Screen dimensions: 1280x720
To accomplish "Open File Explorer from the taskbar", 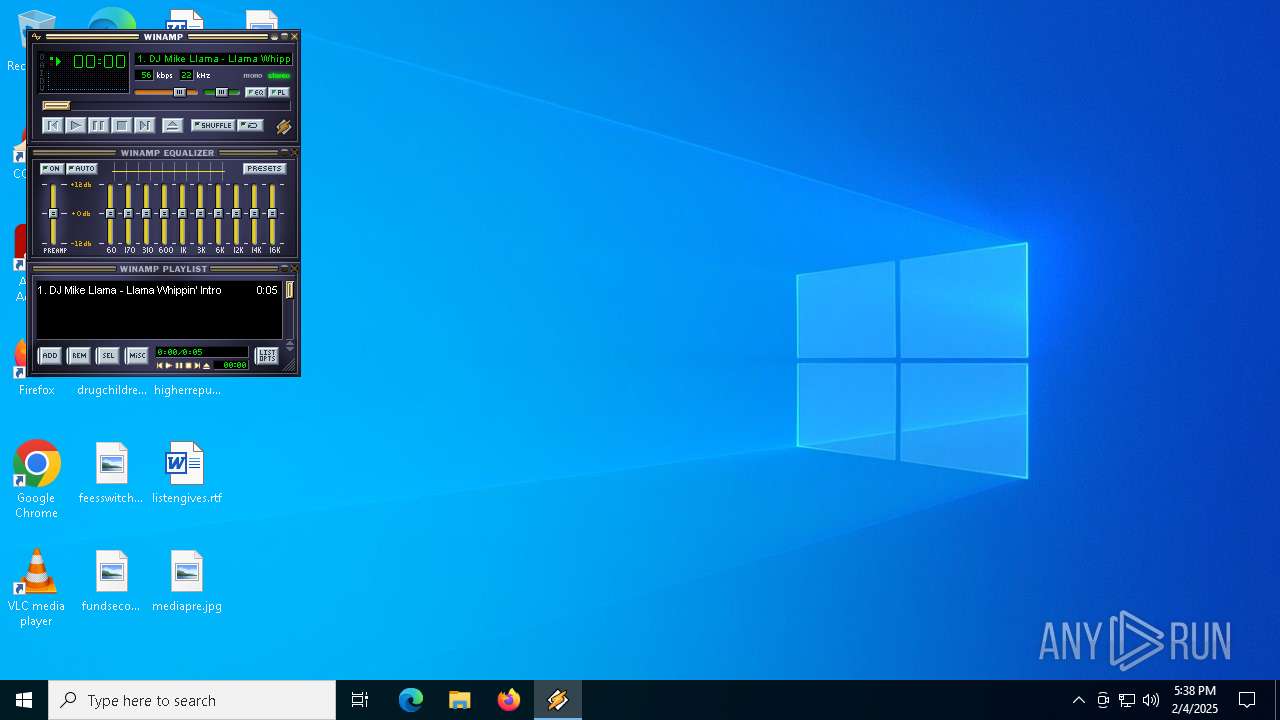I will tap(460, 700).
